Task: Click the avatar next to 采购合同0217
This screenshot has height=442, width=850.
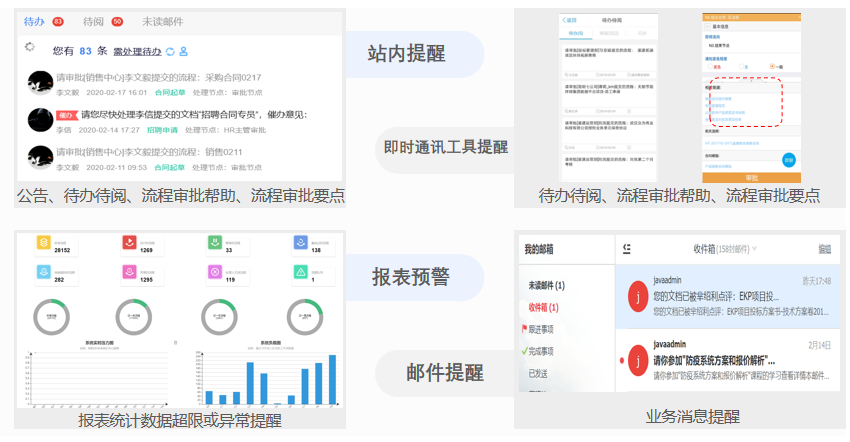Action: (40, 83)
